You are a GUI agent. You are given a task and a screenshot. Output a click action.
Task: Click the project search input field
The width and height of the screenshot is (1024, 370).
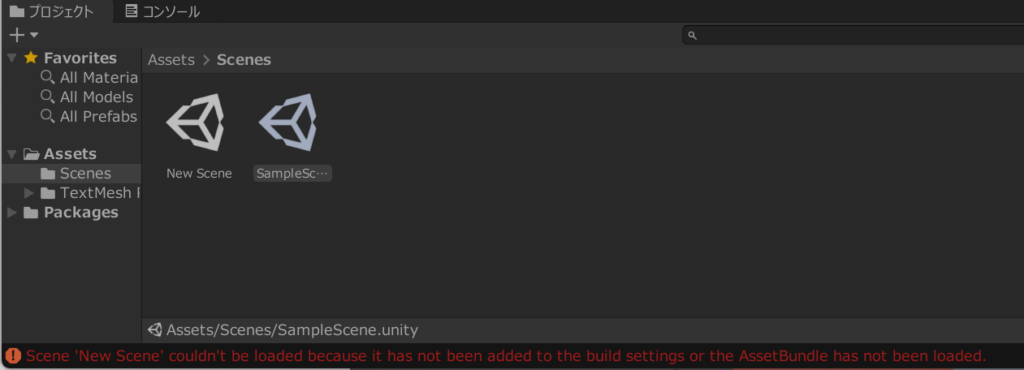coord(853,35)
